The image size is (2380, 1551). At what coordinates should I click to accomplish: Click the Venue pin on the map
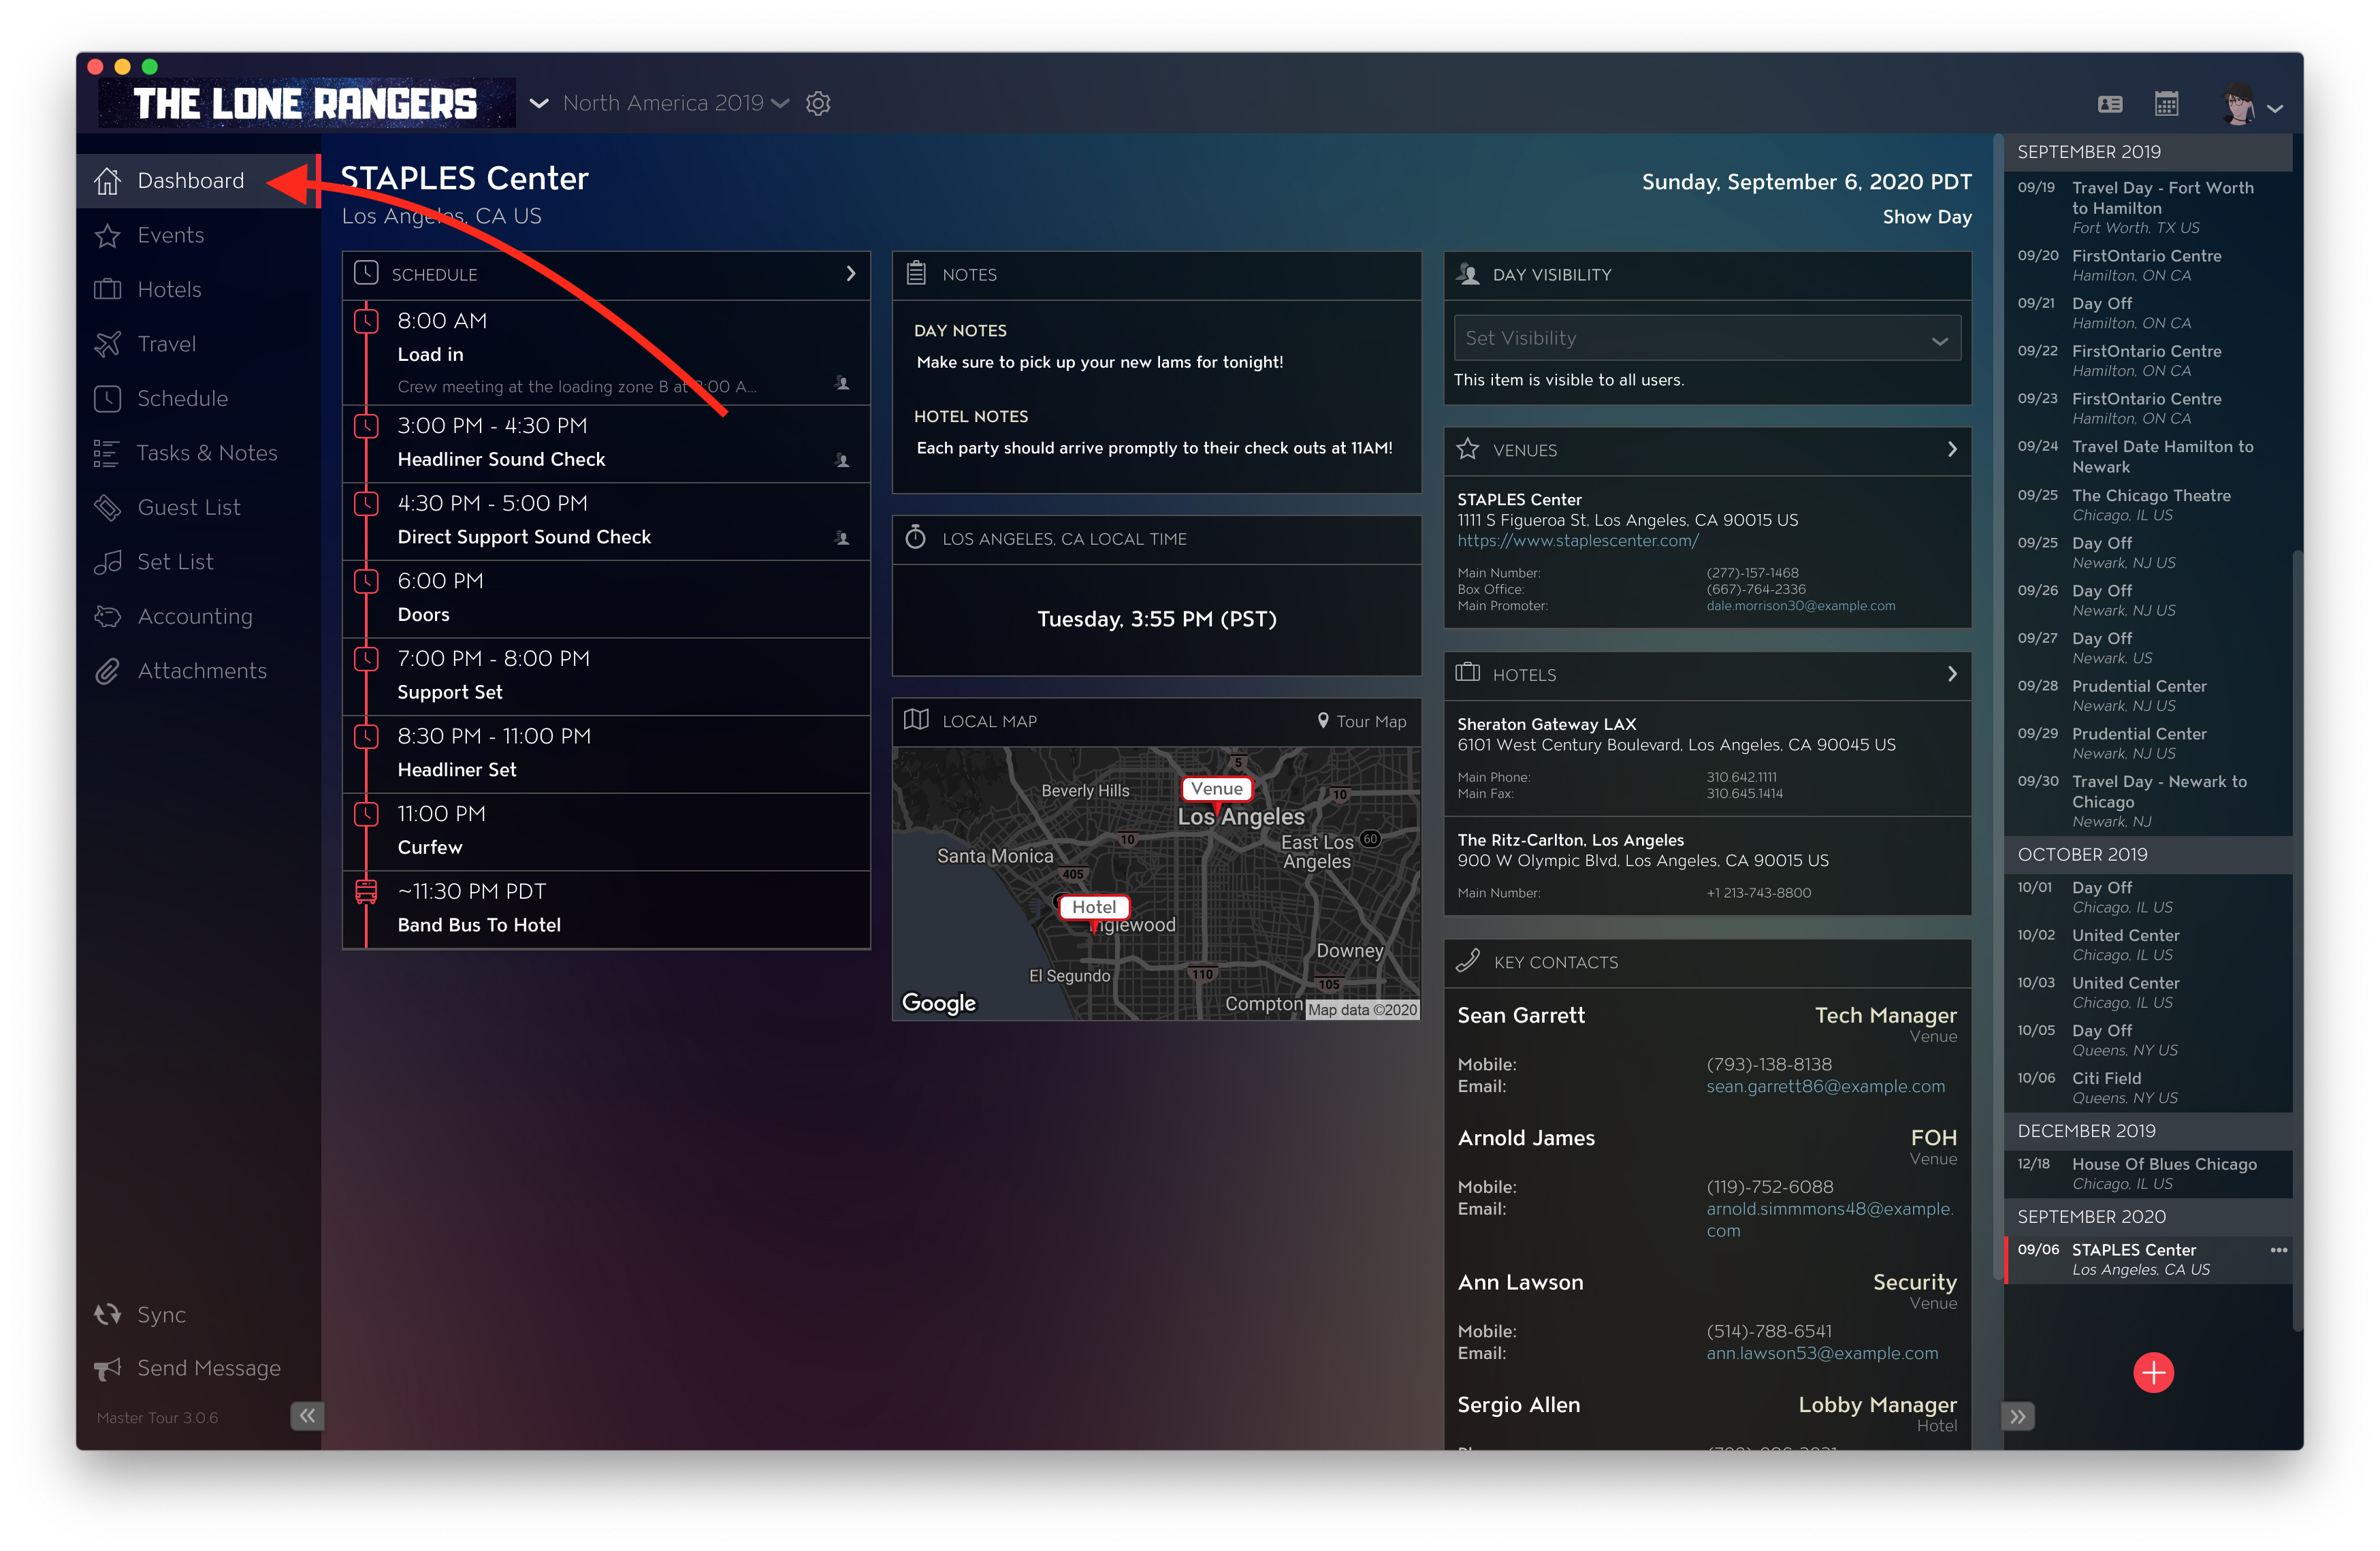click(1216, 790)
